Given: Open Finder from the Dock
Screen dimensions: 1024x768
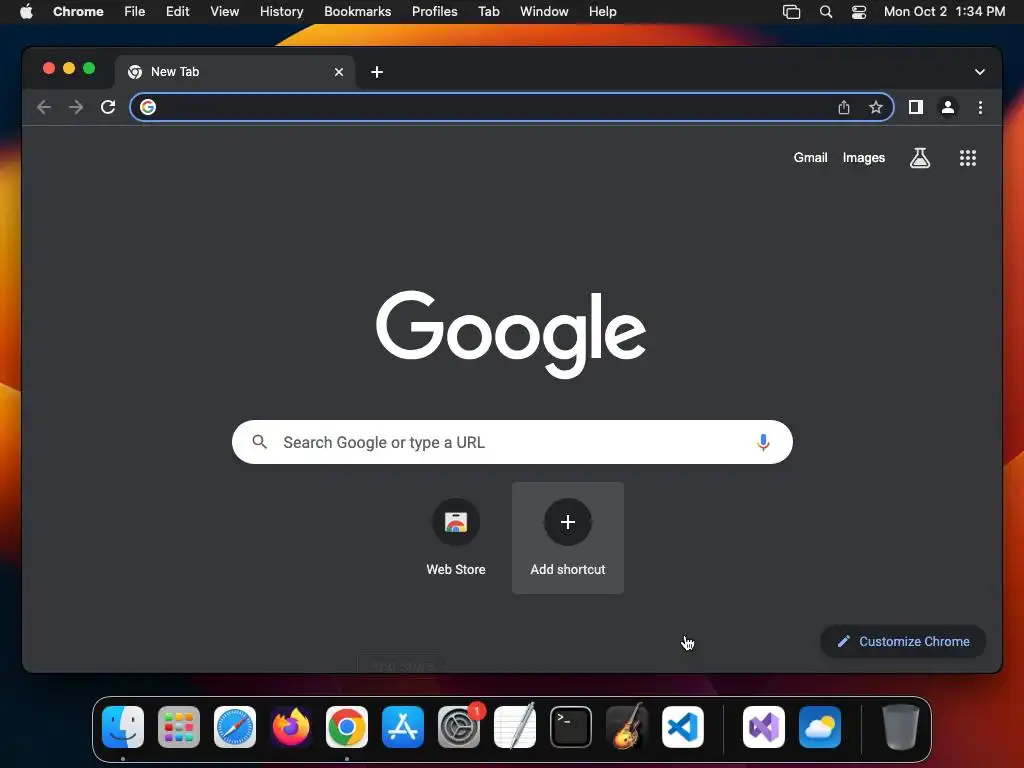Looking at the screenshot, I should tap(123, 727).
